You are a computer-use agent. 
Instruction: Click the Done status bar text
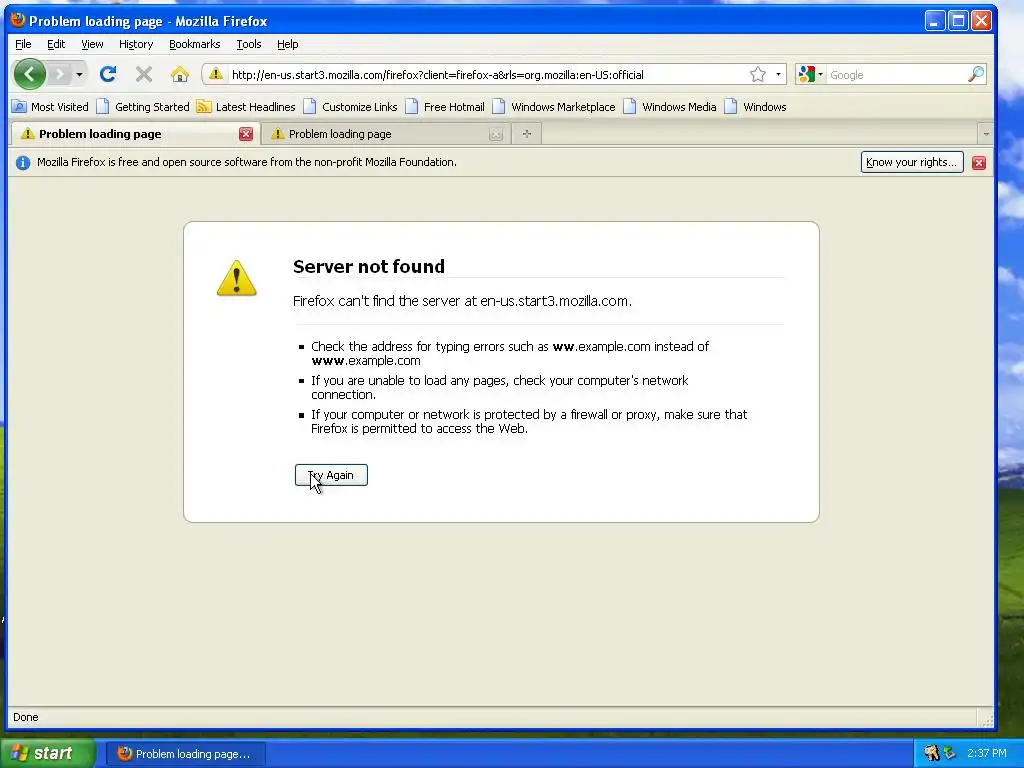(25, 717)
